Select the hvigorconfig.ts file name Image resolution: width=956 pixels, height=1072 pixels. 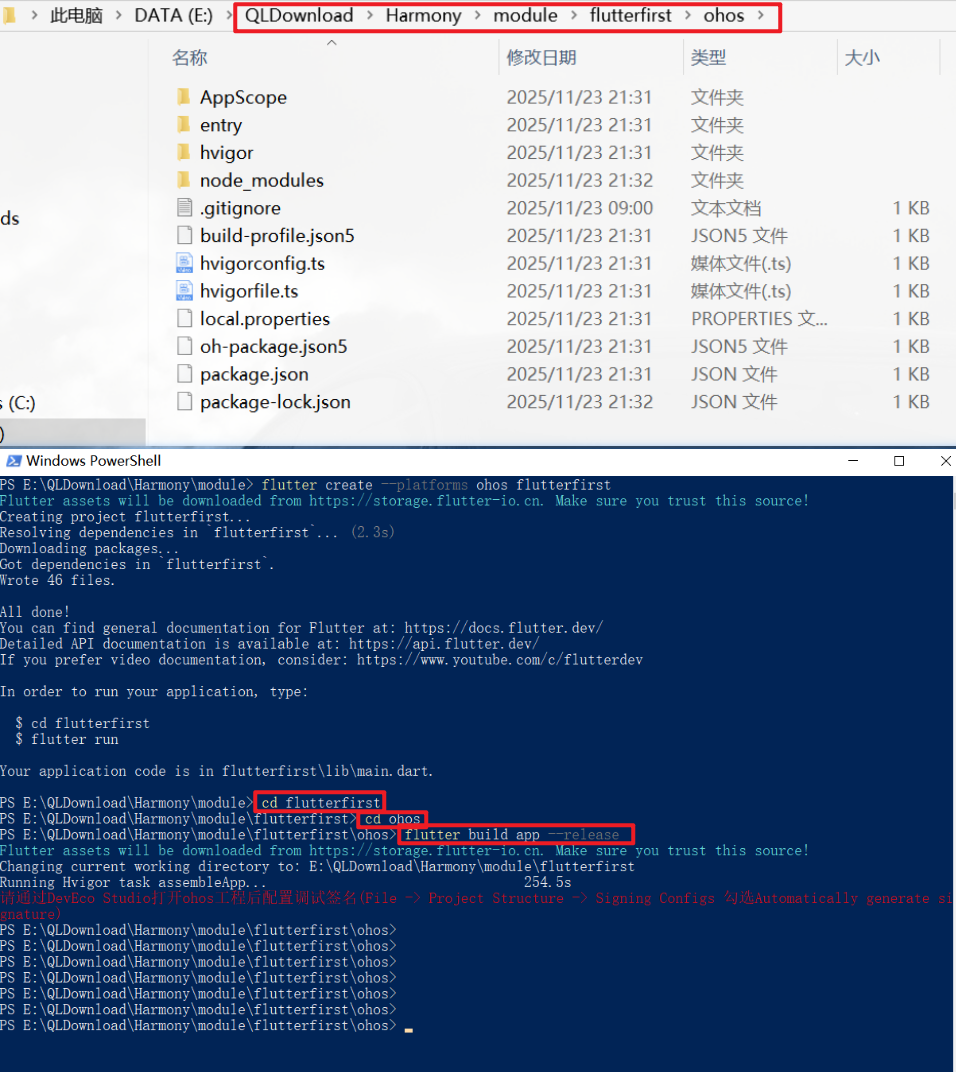tap(262, 263)
